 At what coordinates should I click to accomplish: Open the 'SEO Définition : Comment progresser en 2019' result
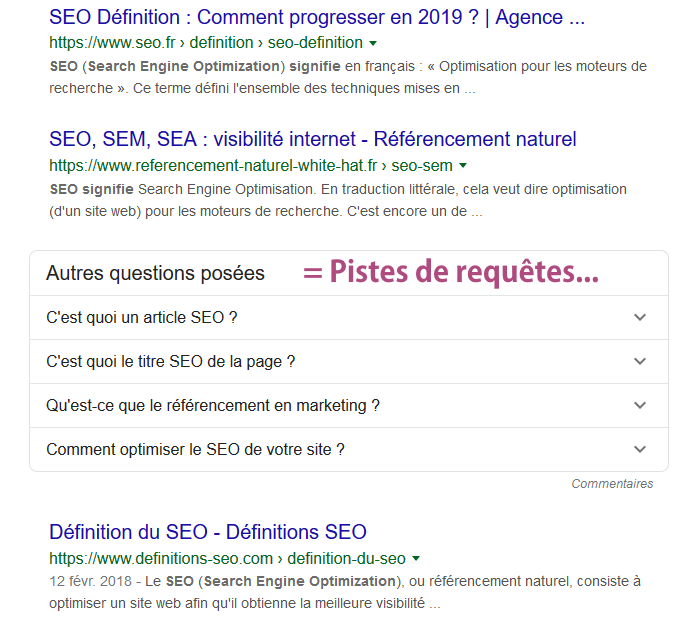317,17
